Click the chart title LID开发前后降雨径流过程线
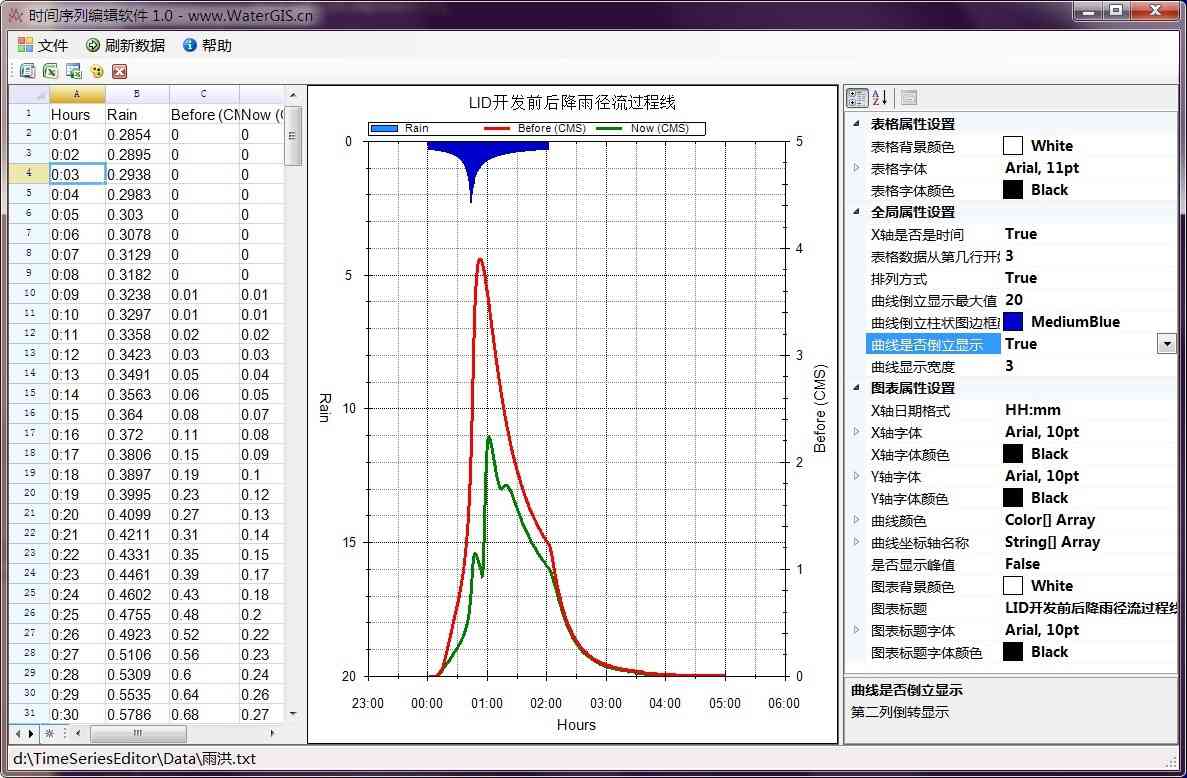The image size is (1187, 778). [x=572, y=102]
